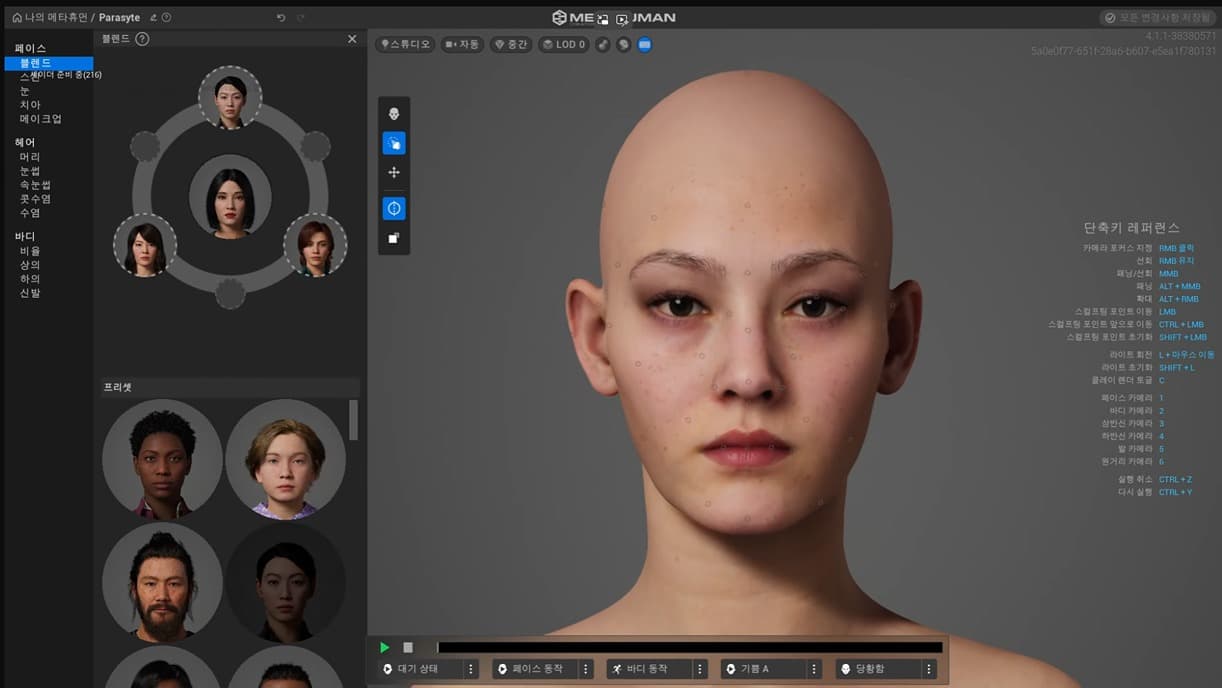Choose the move tool with four arrows
This screenshot has width=1222, height=688.
pyautogui.click(x=394, y=173)
